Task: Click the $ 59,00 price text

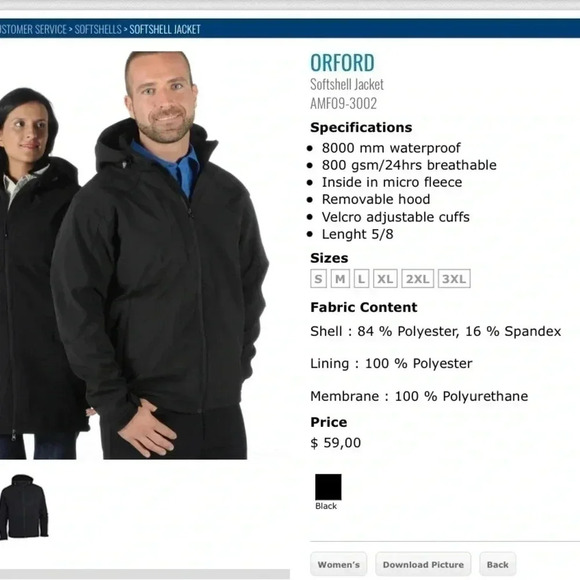Action: (335, 443)
